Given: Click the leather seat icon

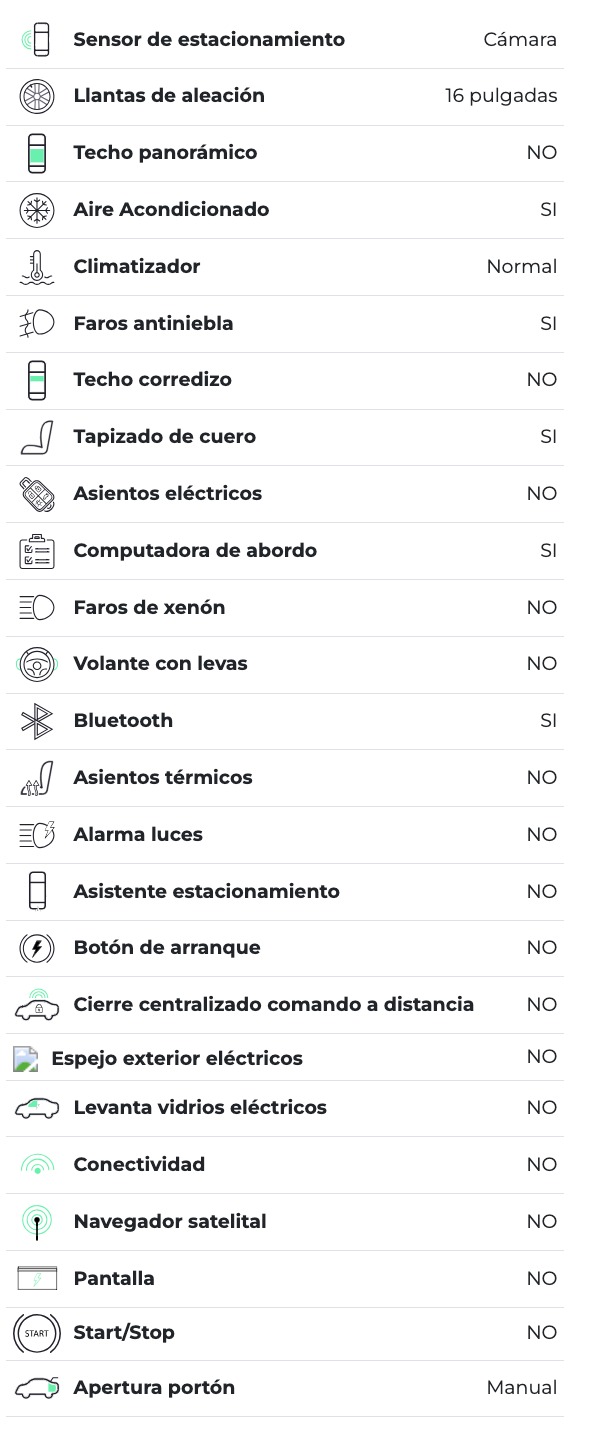Looking at the screenshot, I should pos(37,437).
